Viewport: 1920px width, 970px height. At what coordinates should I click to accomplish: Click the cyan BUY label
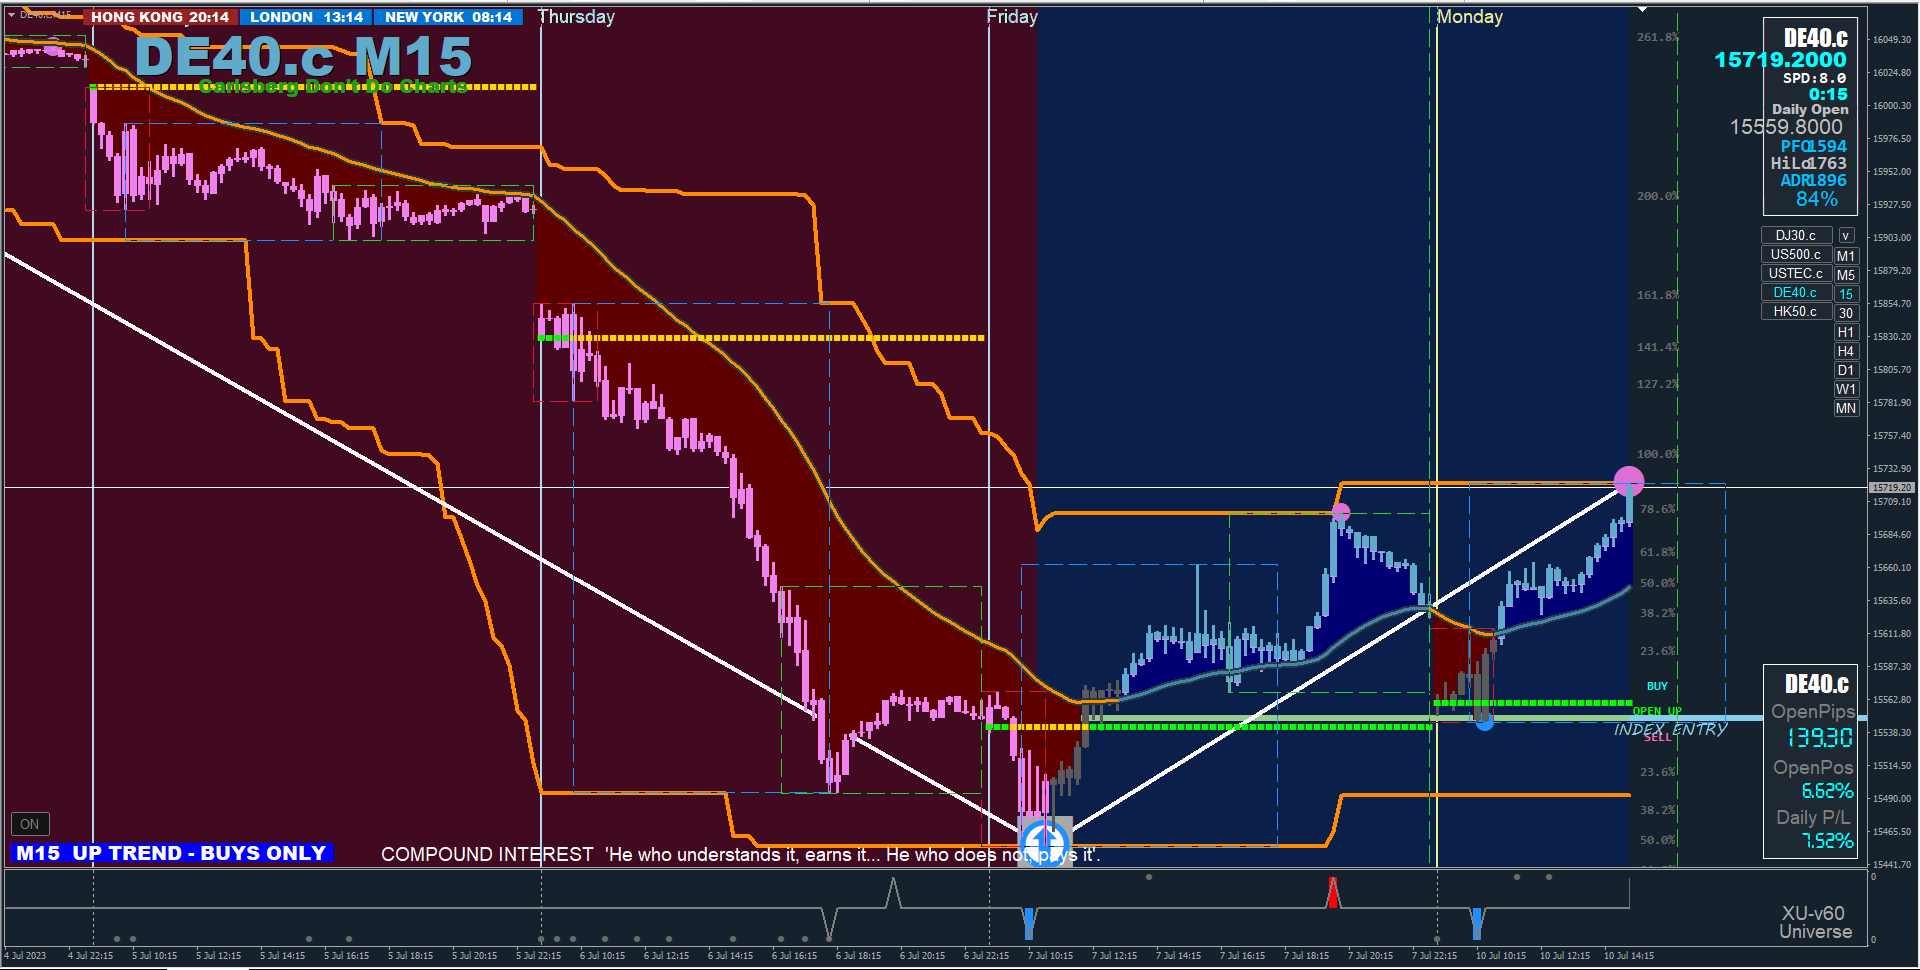(1657, 686)
